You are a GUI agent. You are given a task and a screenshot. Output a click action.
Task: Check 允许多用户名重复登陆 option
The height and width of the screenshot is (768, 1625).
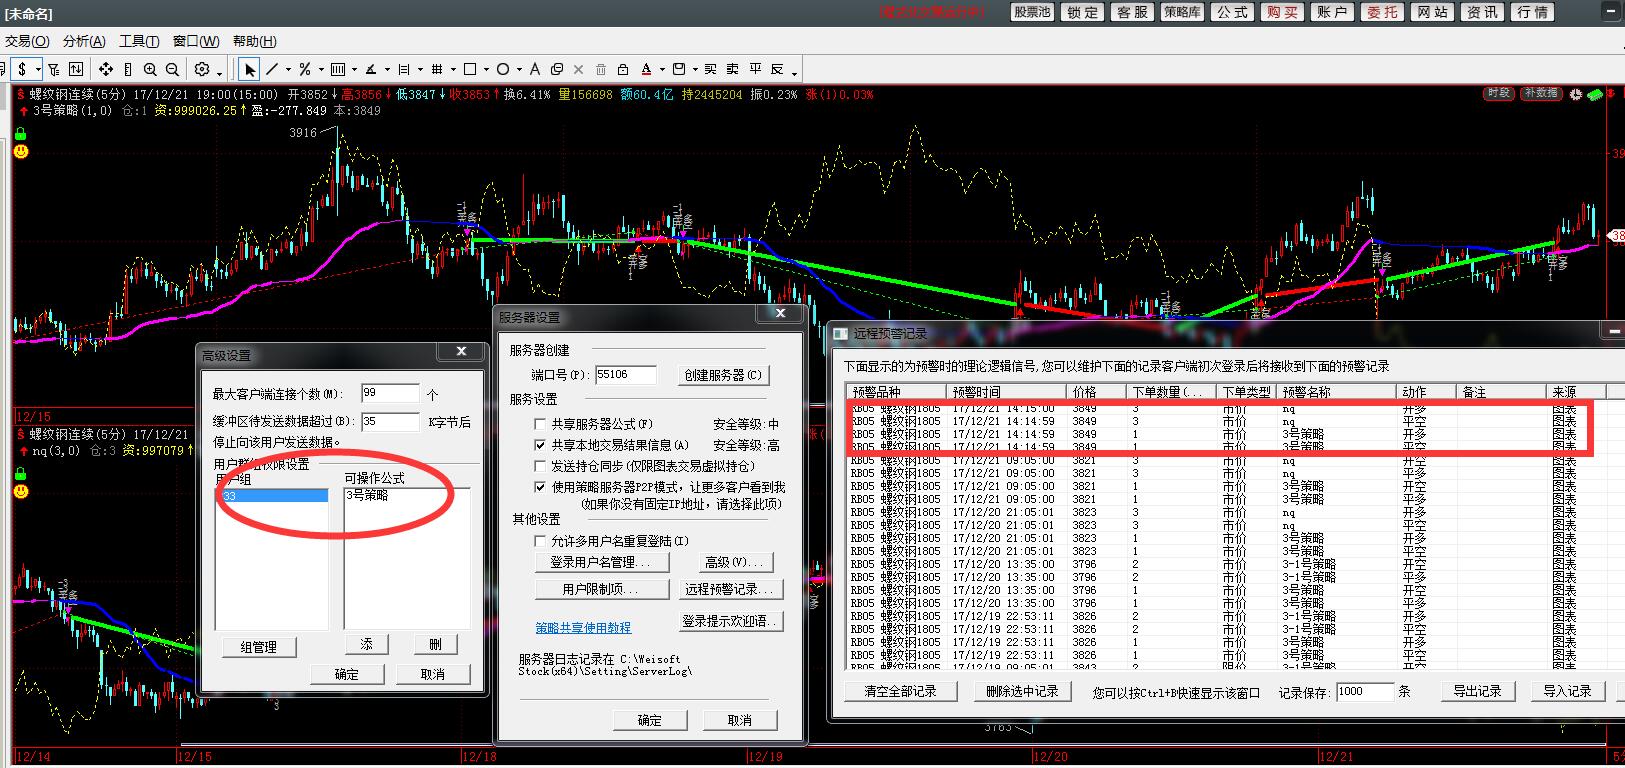540,541
